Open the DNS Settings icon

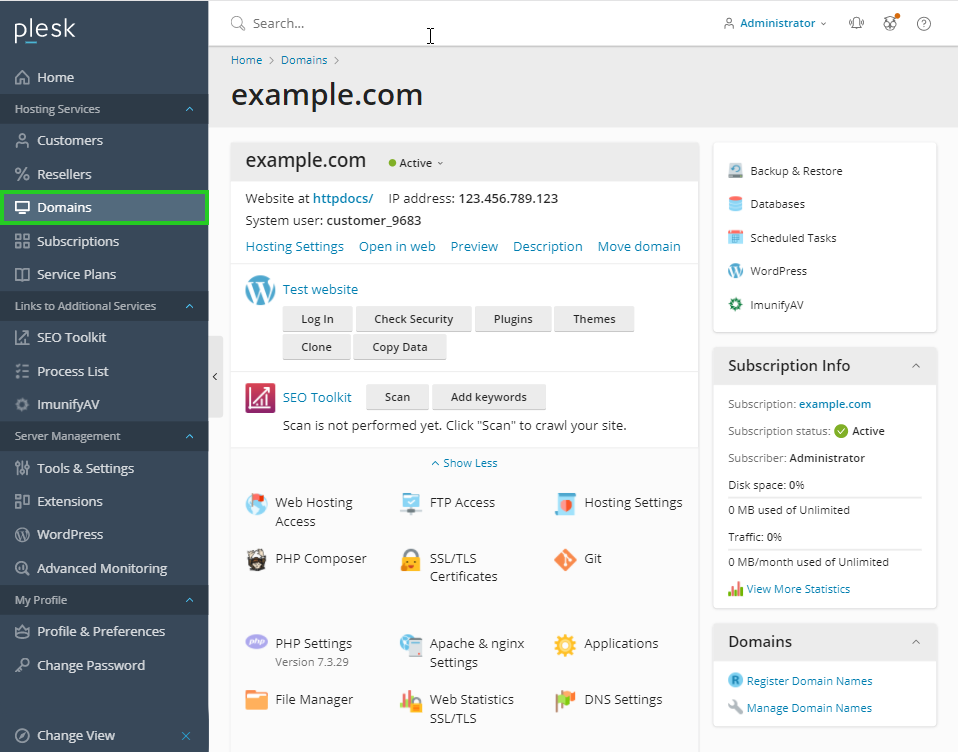coord(565,700)
